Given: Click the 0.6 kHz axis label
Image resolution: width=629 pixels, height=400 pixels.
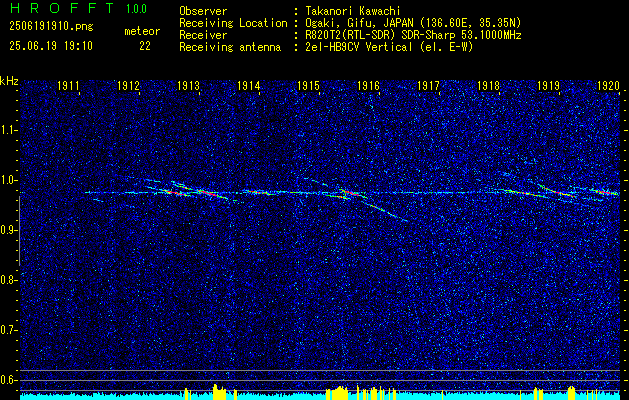Looking at the screenshot, I should (9, 380).
